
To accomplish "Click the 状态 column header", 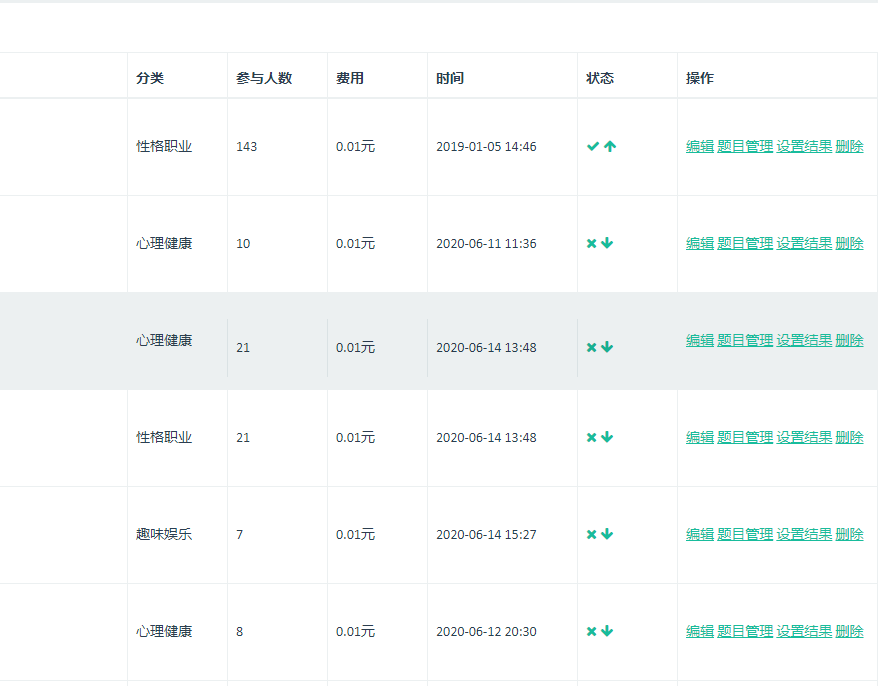I will pyautogui.click(x=600, y=78).
